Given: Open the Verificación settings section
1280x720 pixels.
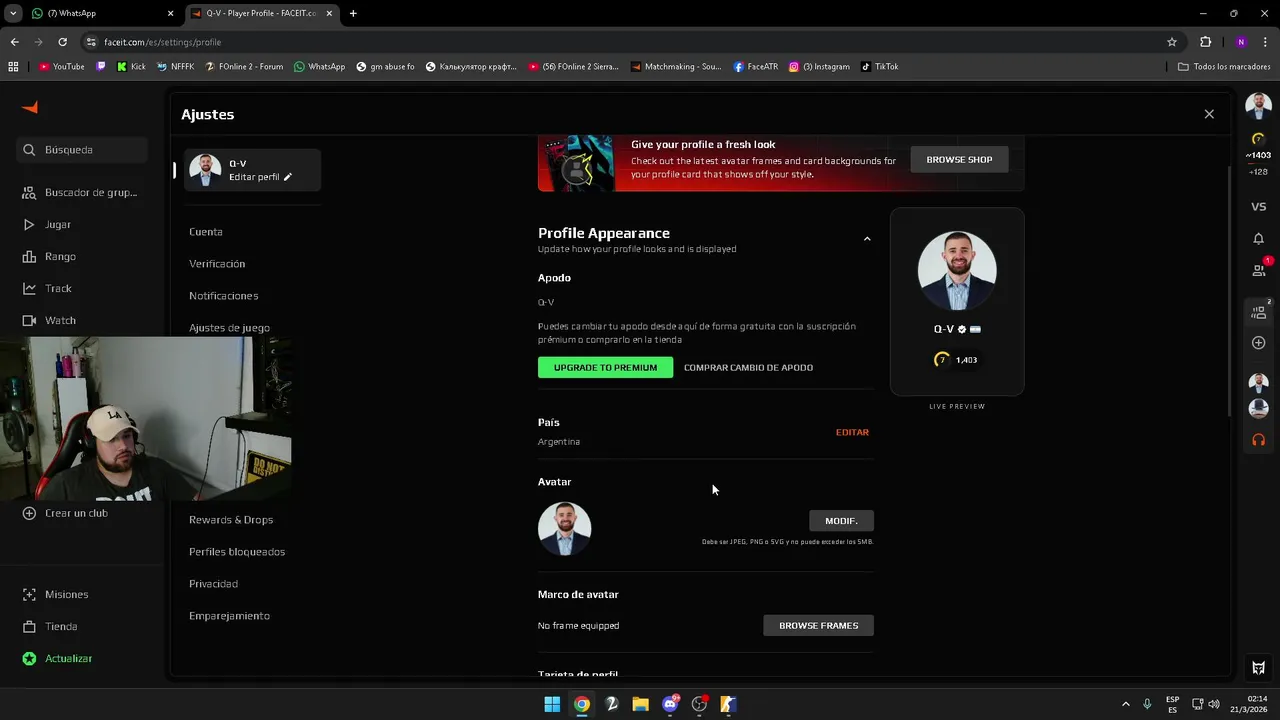Looking at the screenshot, I should 217,264.
